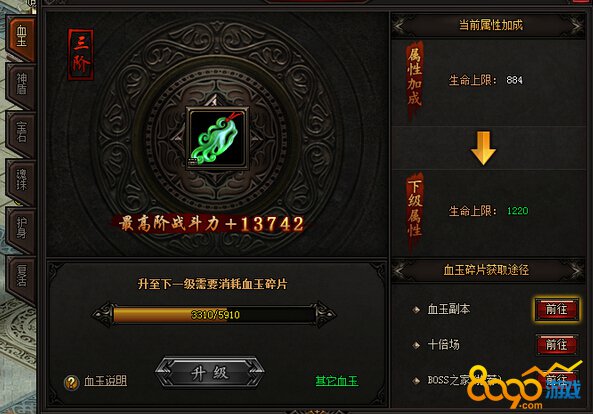This screenshot has height=414, width=593.
Task: Click the 升级 upgrade button
Action: [x=210, y=373]
